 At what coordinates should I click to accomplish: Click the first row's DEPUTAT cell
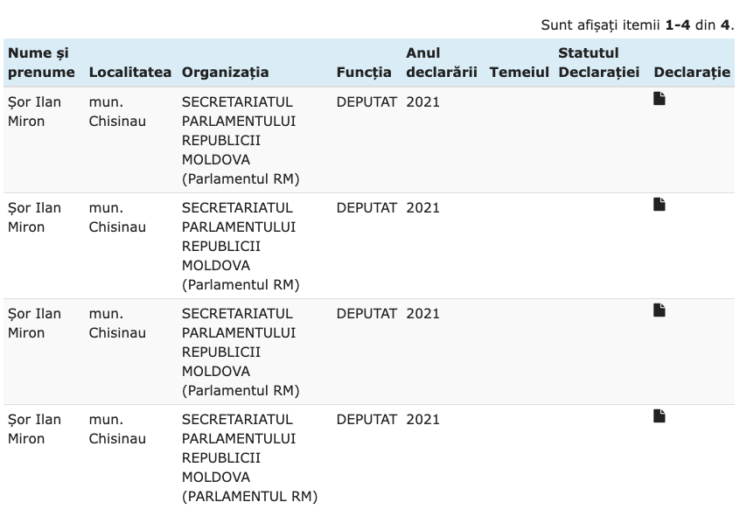[366, 102]
